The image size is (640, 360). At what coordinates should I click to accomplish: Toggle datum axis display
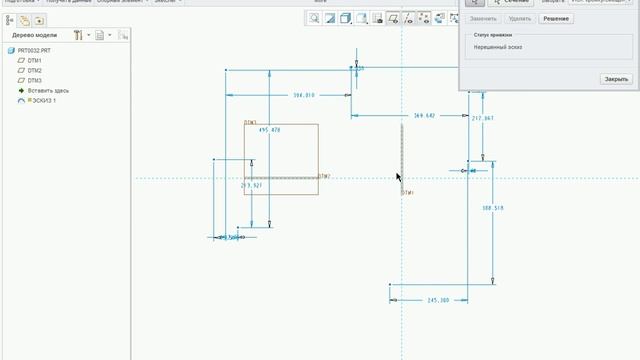point(408,18)
